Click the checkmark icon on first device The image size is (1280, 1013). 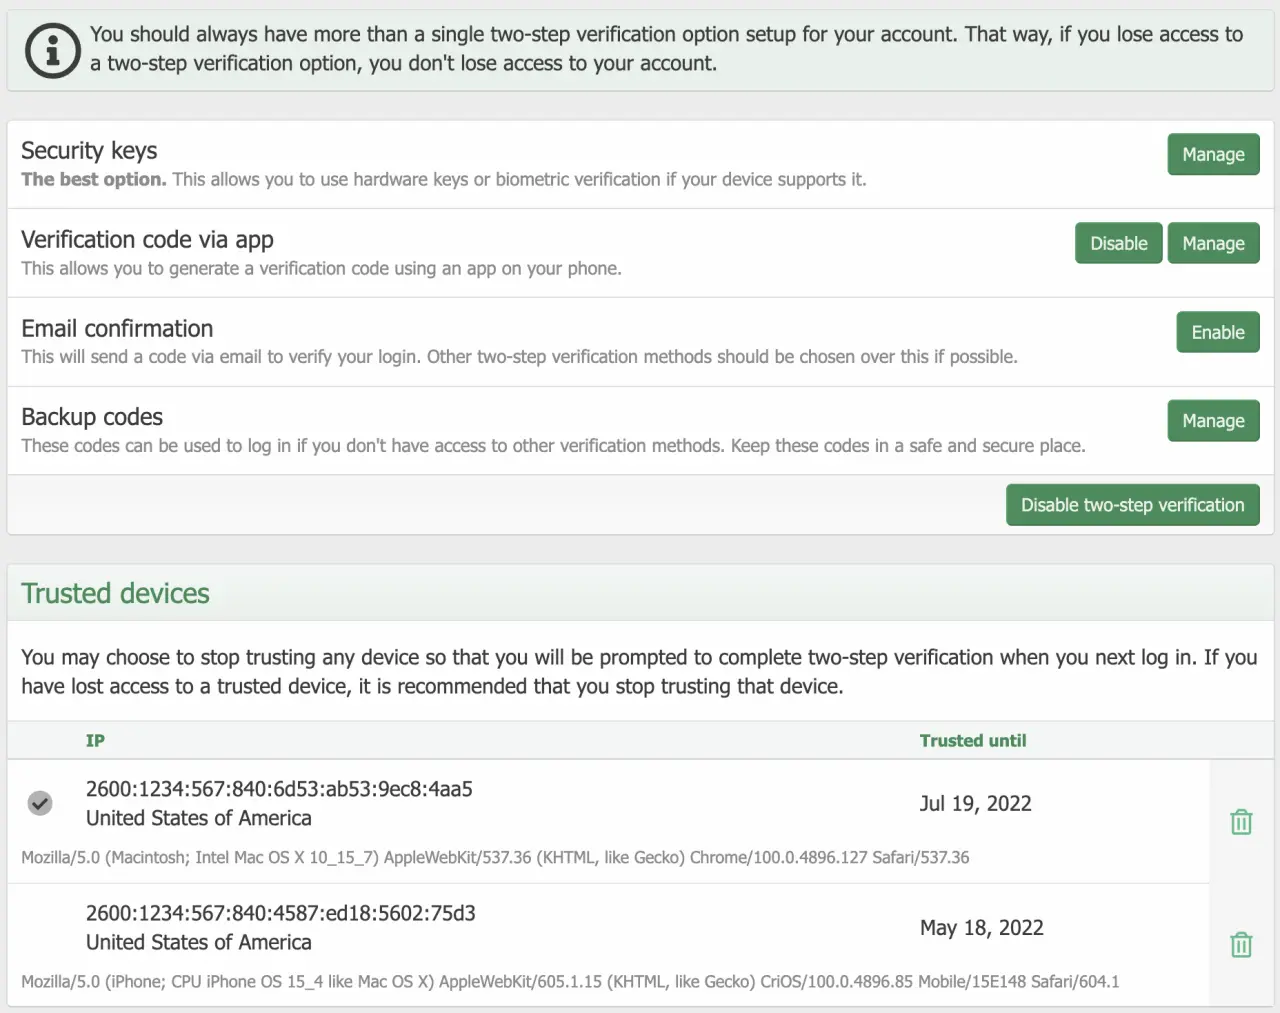40,803
